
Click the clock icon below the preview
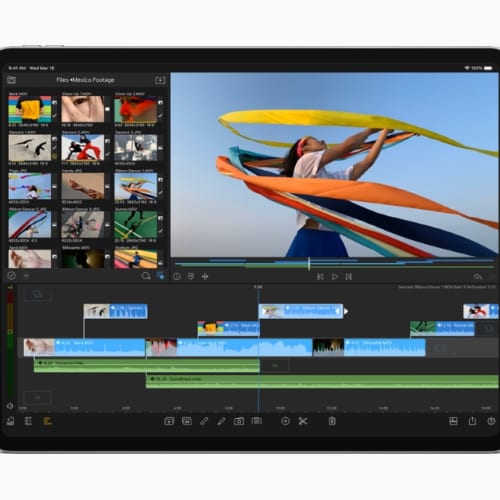click(177, 276)
